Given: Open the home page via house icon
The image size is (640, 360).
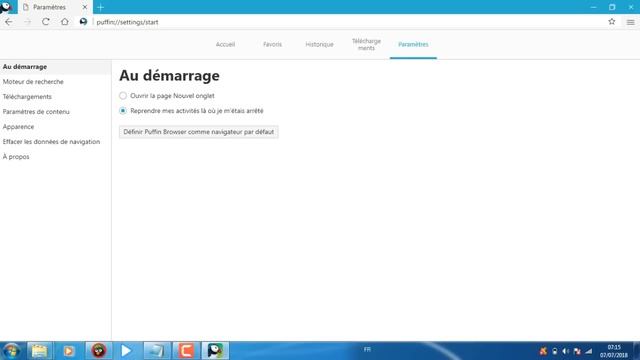Looking at the screenshot, I should pos(64,22).
